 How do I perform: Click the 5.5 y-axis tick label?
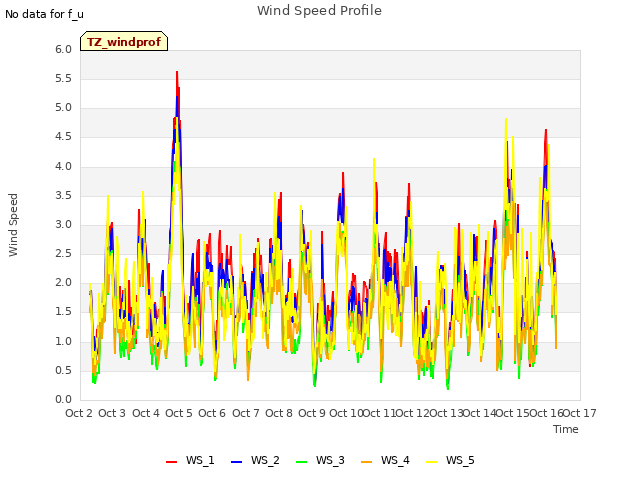pyautogui.click(x=64, y=78)
